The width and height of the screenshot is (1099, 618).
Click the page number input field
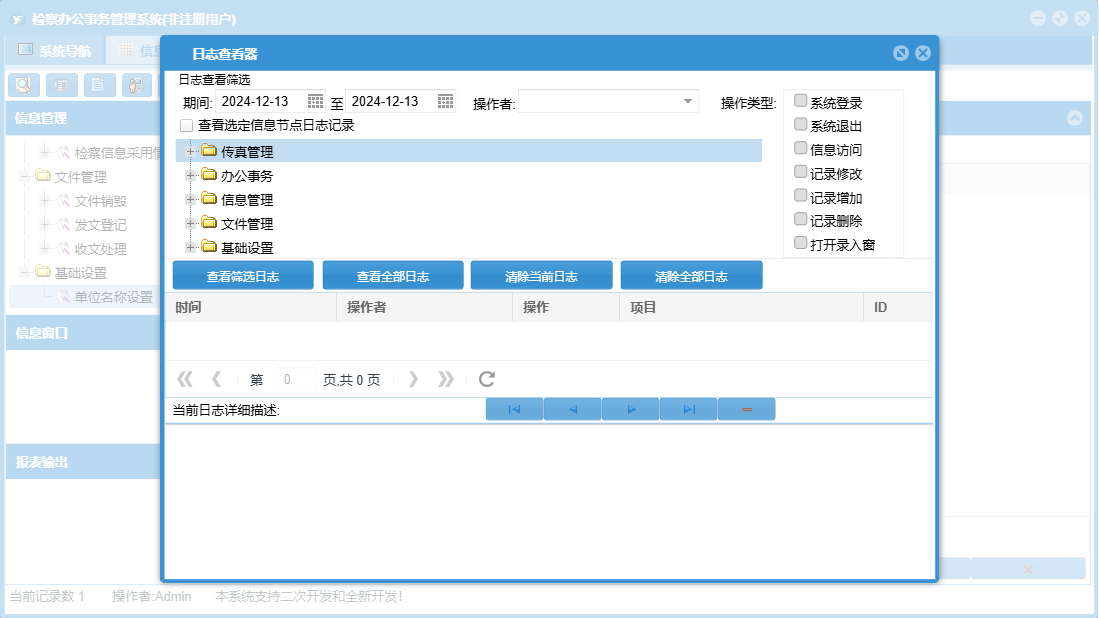[x=296, y=380]
